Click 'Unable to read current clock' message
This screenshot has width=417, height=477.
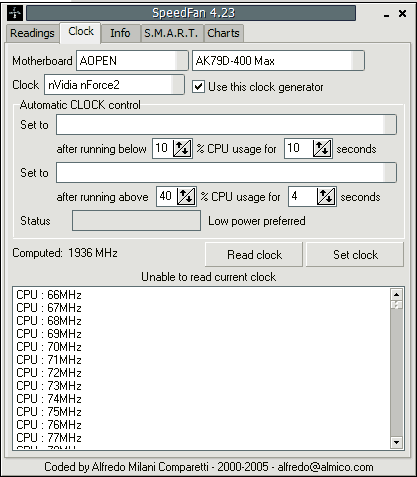click(209, 277)
